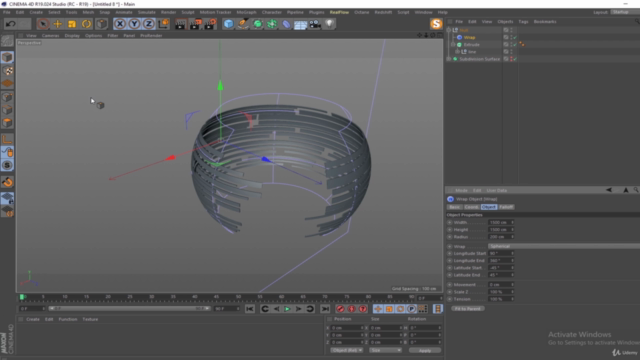Toggle the X axis lock
640x360 pixels.
[x=120, y=24]
